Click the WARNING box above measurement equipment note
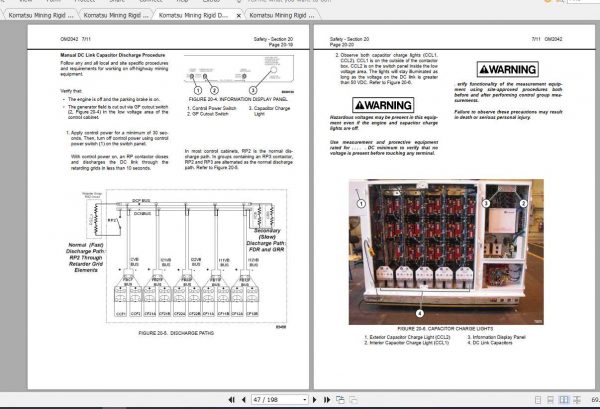The image size is (600, 409). coord(507,69)
